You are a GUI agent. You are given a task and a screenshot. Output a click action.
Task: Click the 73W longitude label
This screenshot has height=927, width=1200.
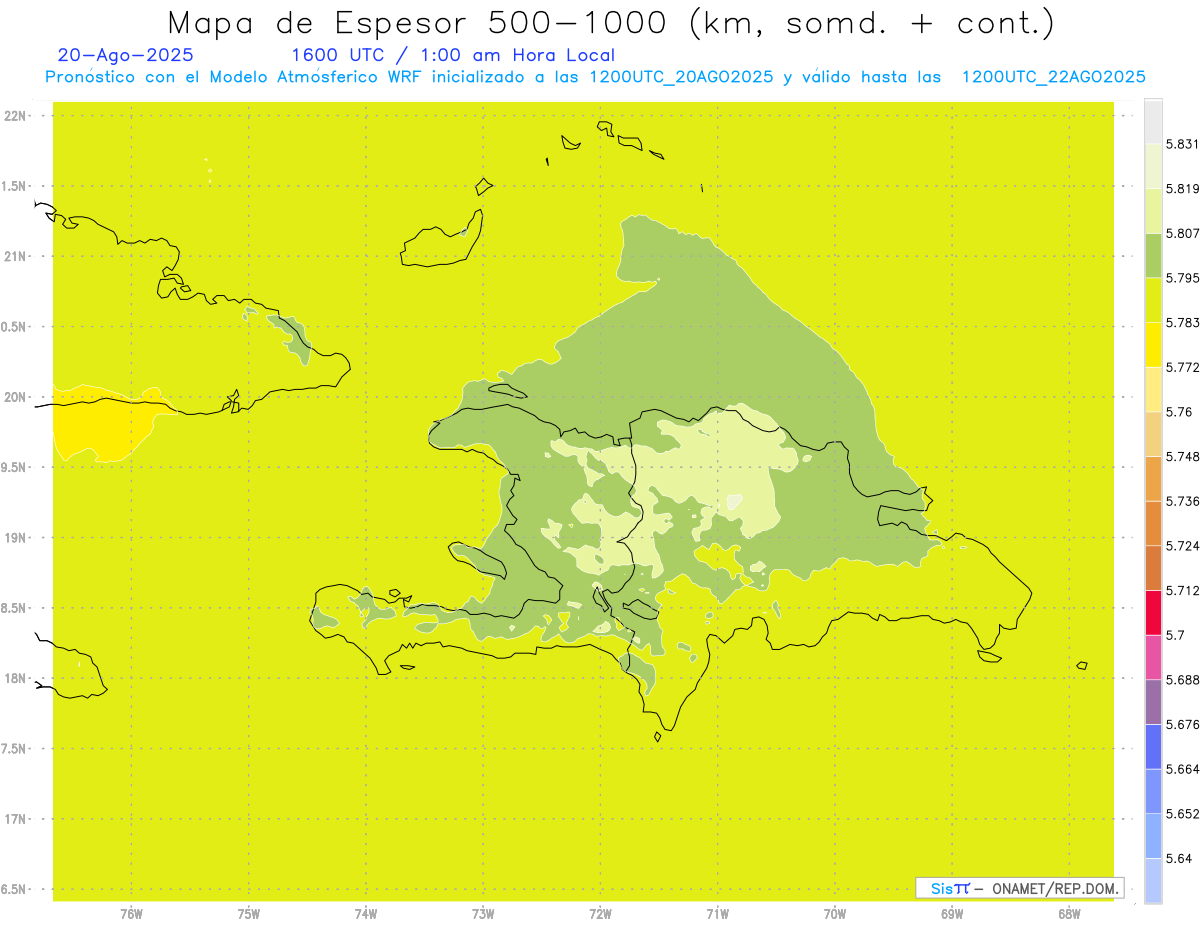click(x=483, y=914)
